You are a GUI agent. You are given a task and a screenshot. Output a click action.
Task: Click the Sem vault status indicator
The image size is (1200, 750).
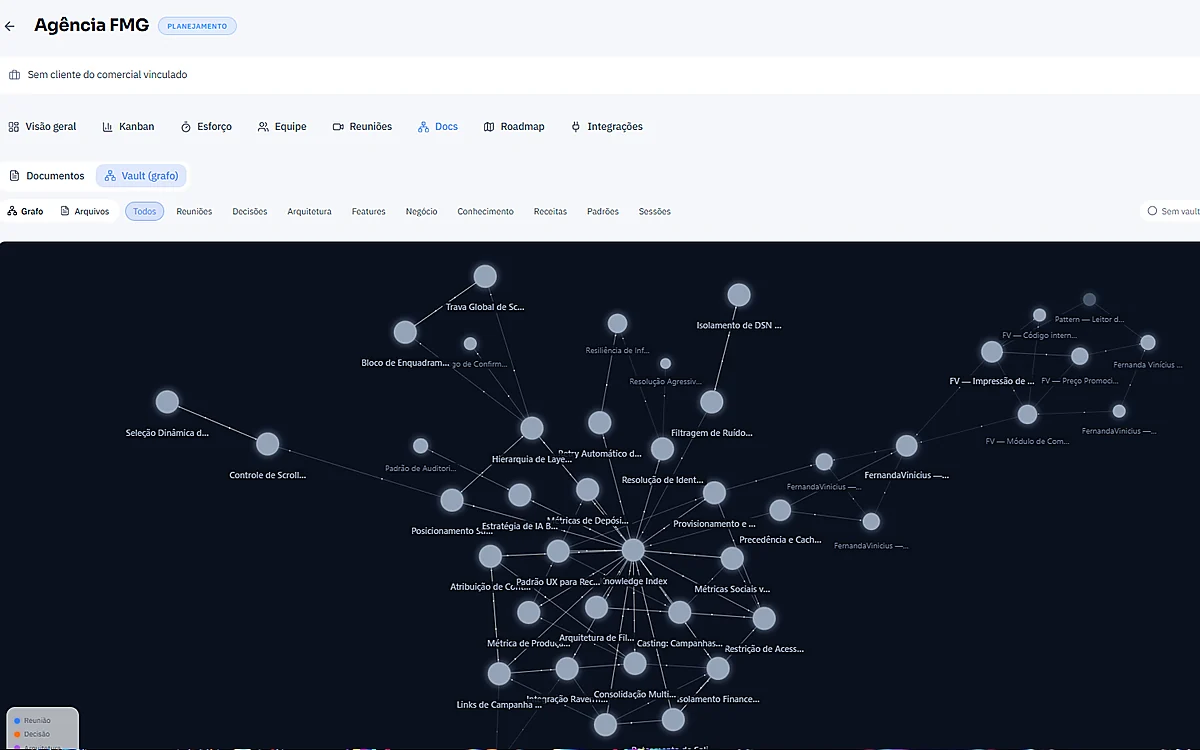1172,211
